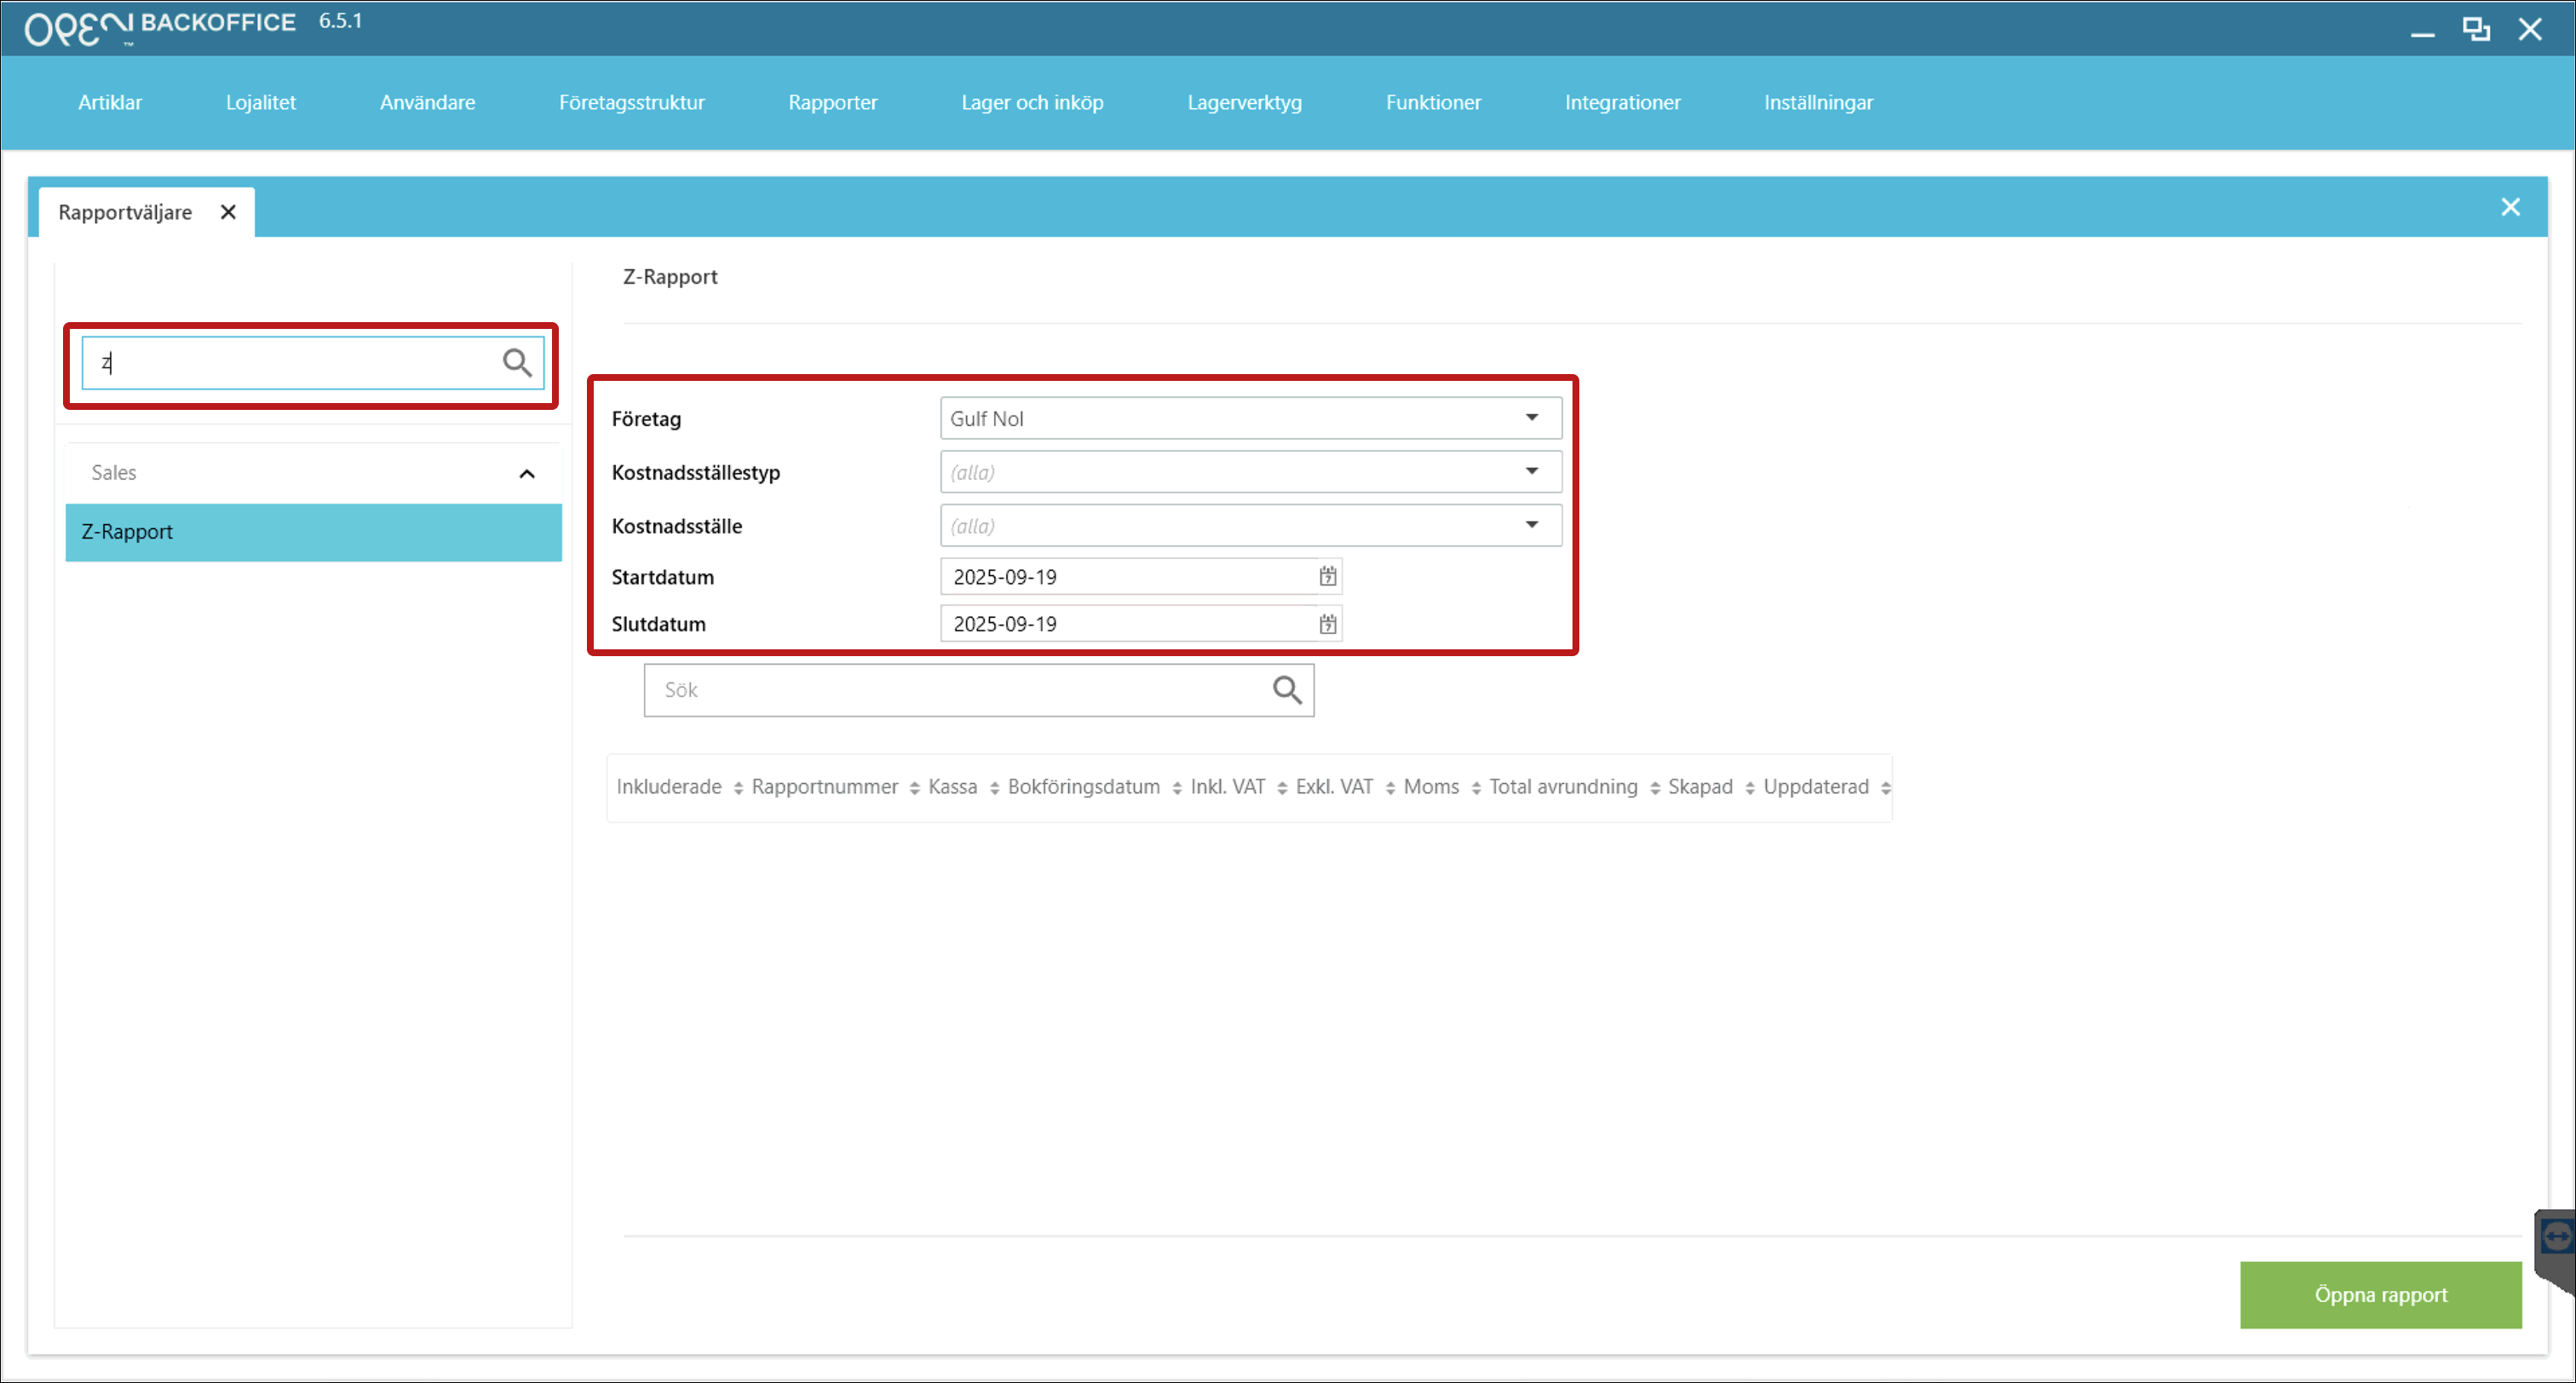Open the Rapporter menu

(832, 102)
